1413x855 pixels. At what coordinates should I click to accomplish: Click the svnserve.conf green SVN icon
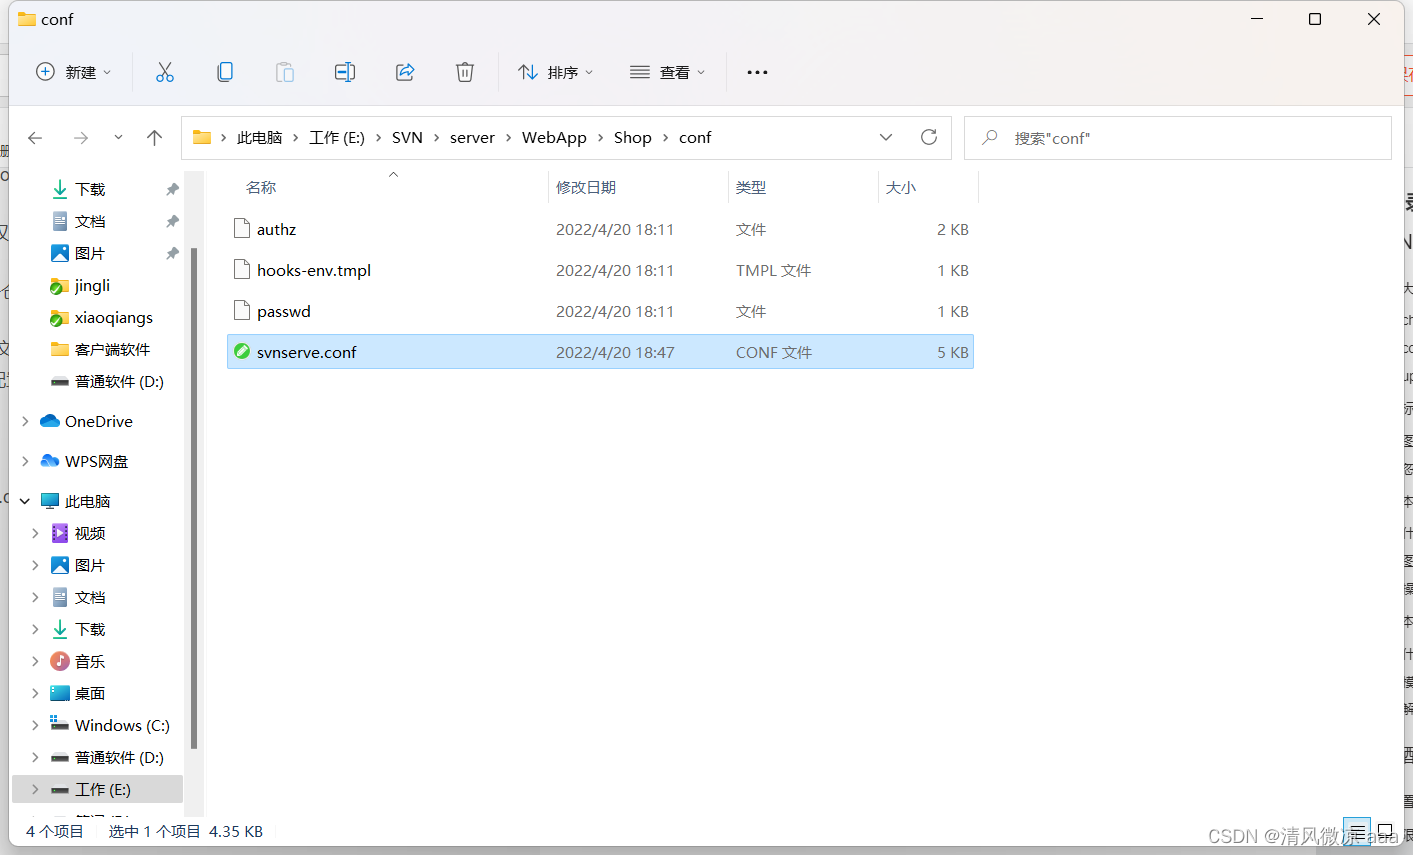tap(241, 352)
